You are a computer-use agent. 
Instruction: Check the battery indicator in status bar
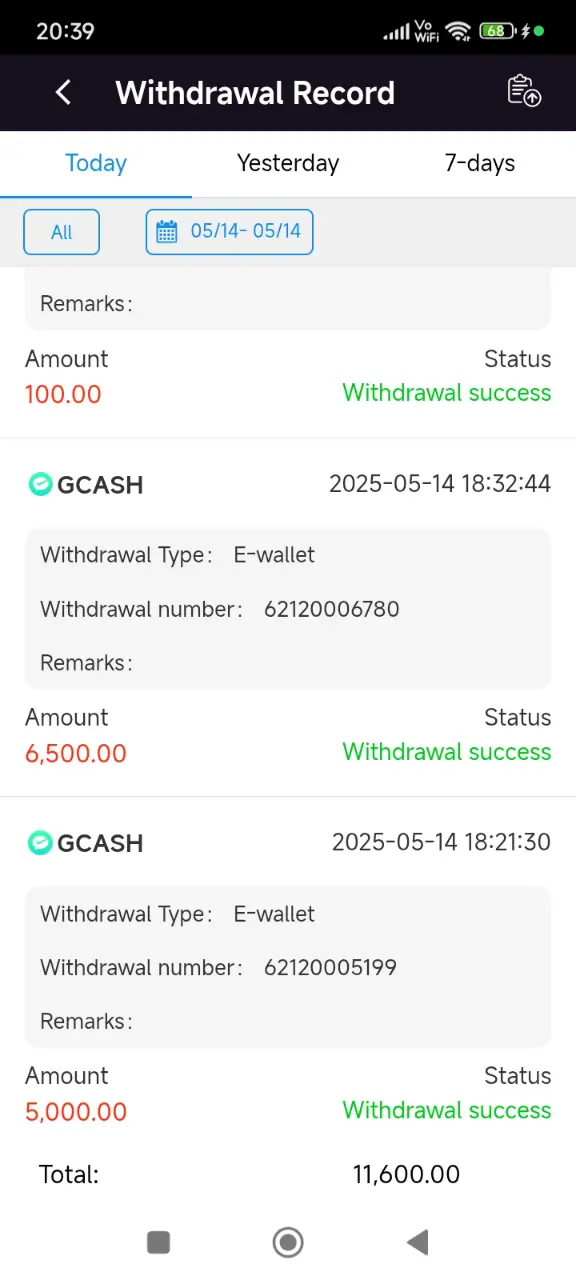(x=497, y=31)
